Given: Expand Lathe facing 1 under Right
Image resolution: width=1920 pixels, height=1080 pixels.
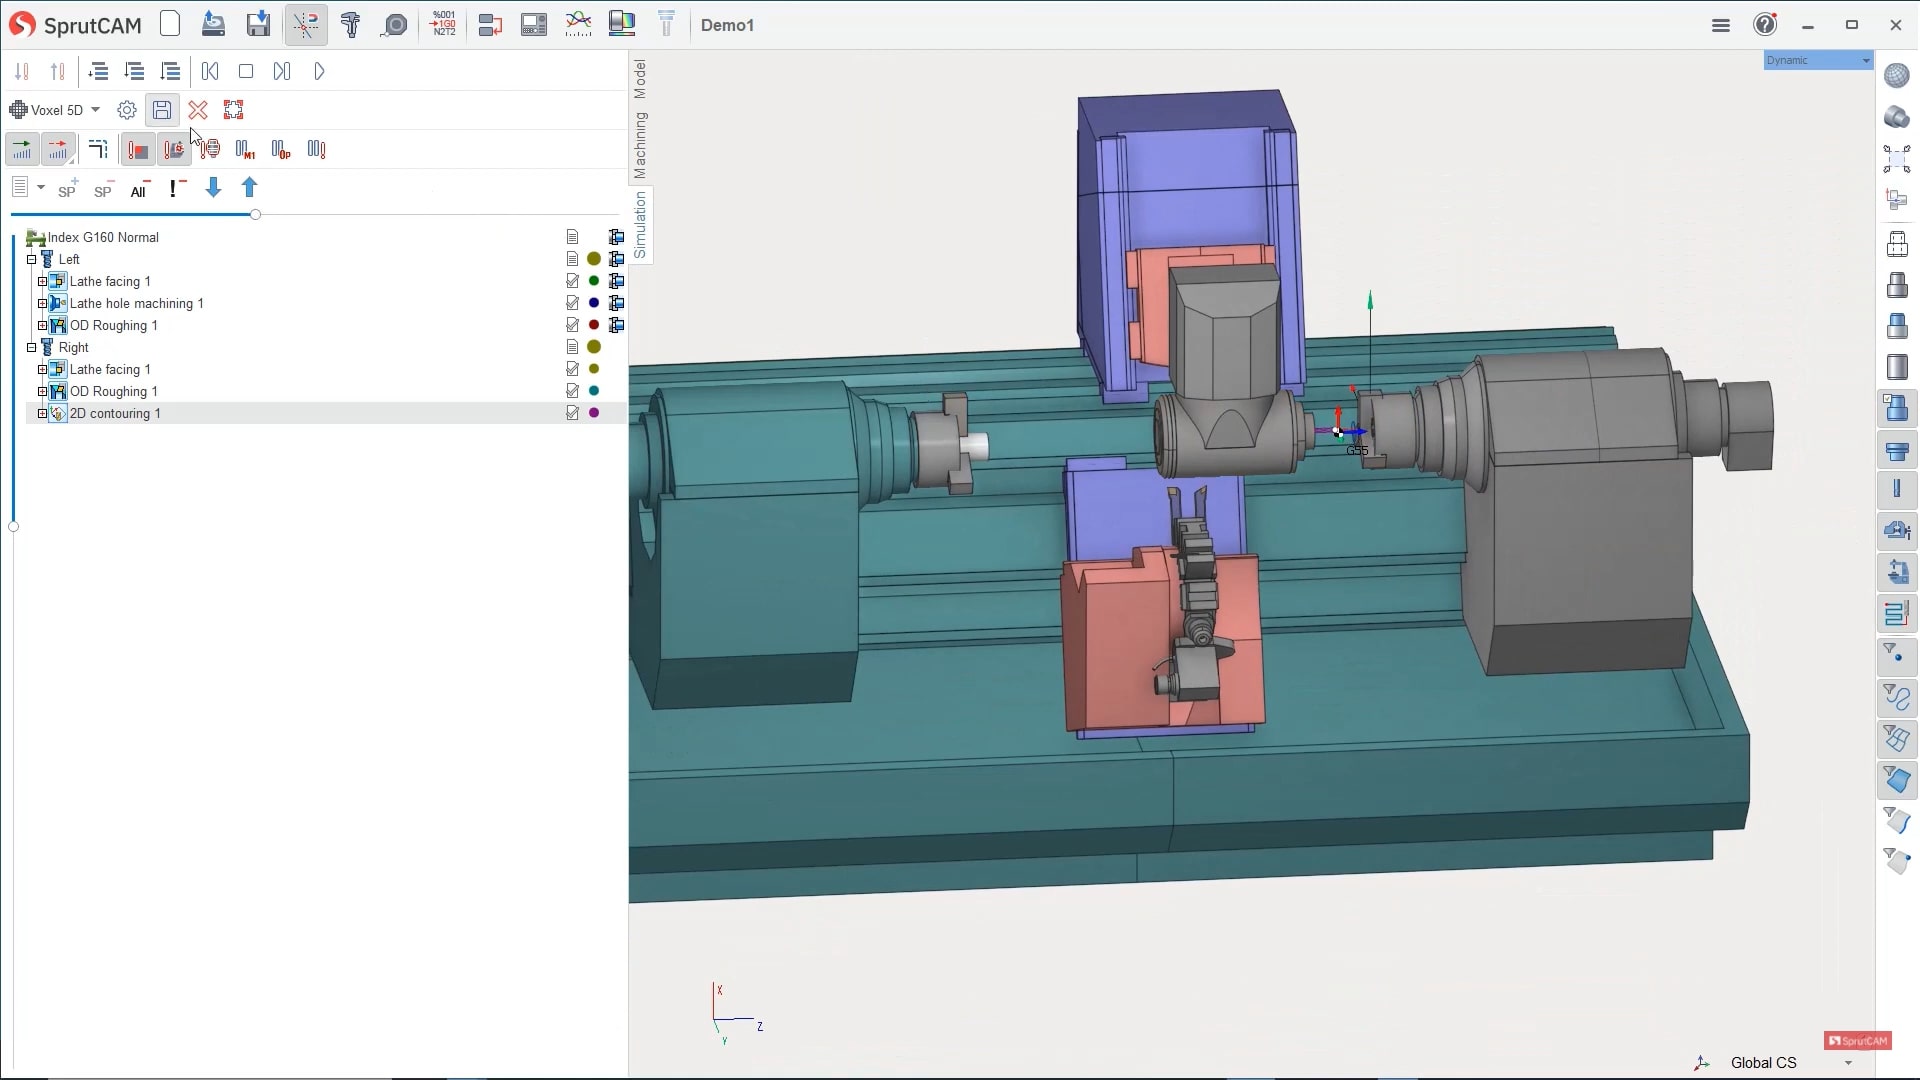Looking at the screenshot, I should click(x=42, y=369).
